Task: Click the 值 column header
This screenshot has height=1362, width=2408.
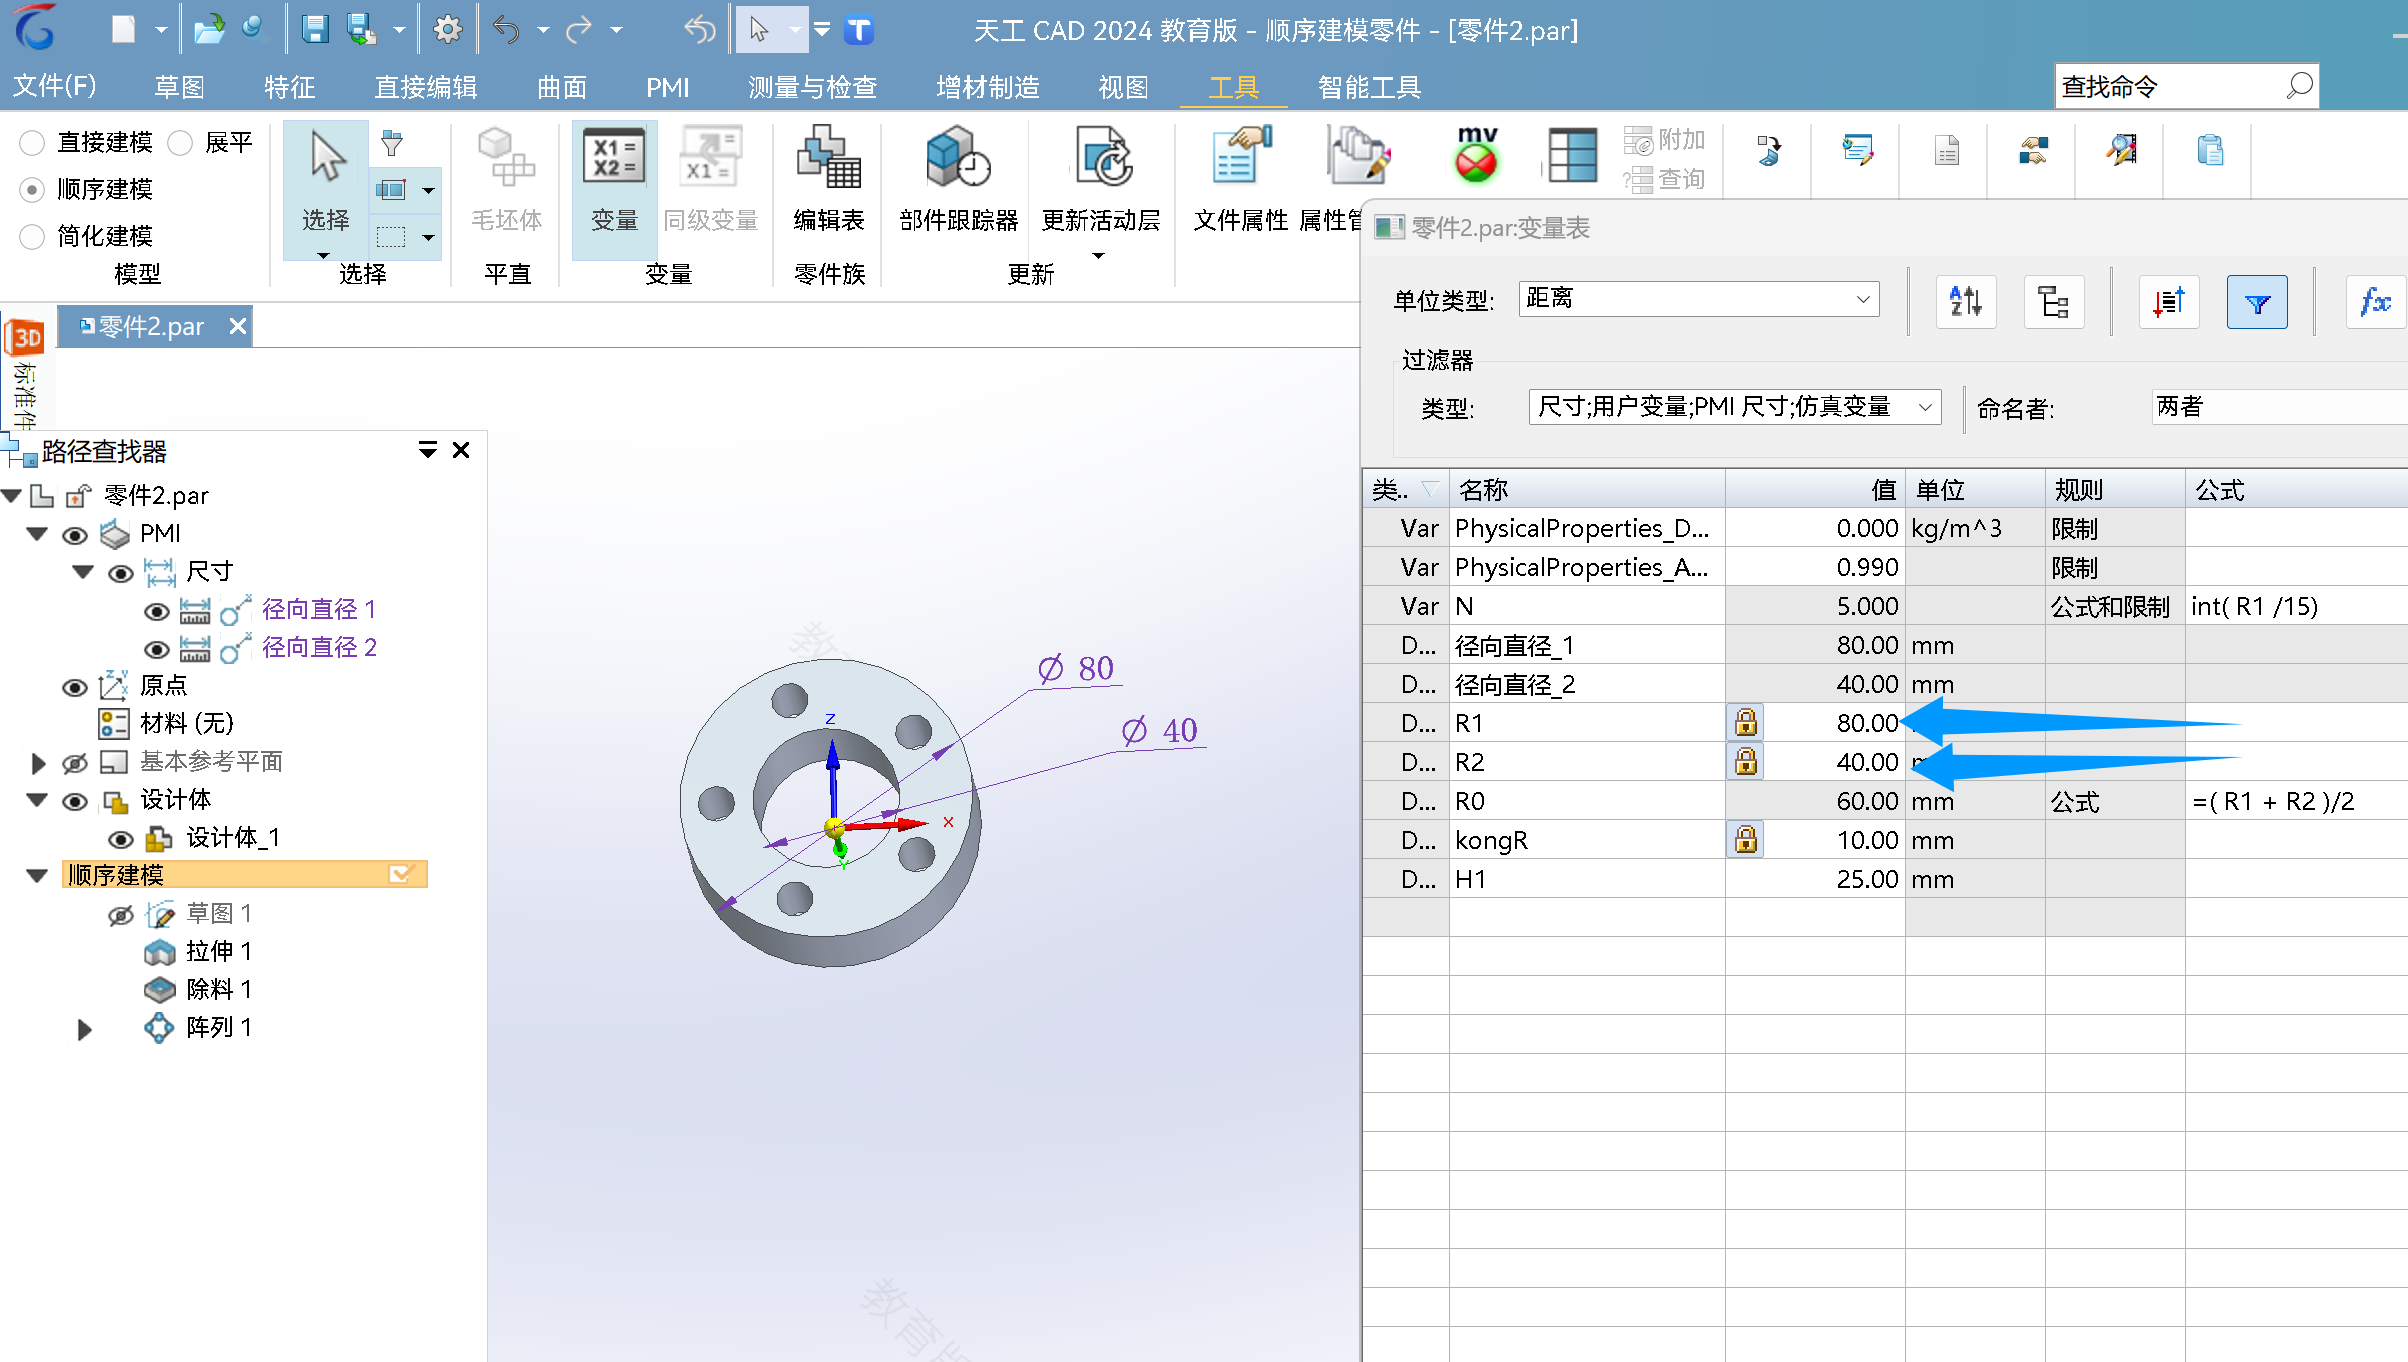Action: [x=1815, y=490]
